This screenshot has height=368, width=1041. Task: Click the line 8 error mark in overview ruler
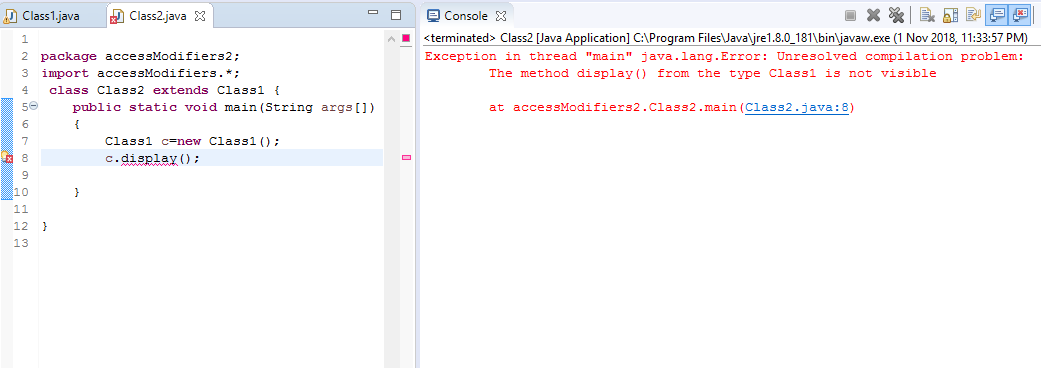pos(407,157)
